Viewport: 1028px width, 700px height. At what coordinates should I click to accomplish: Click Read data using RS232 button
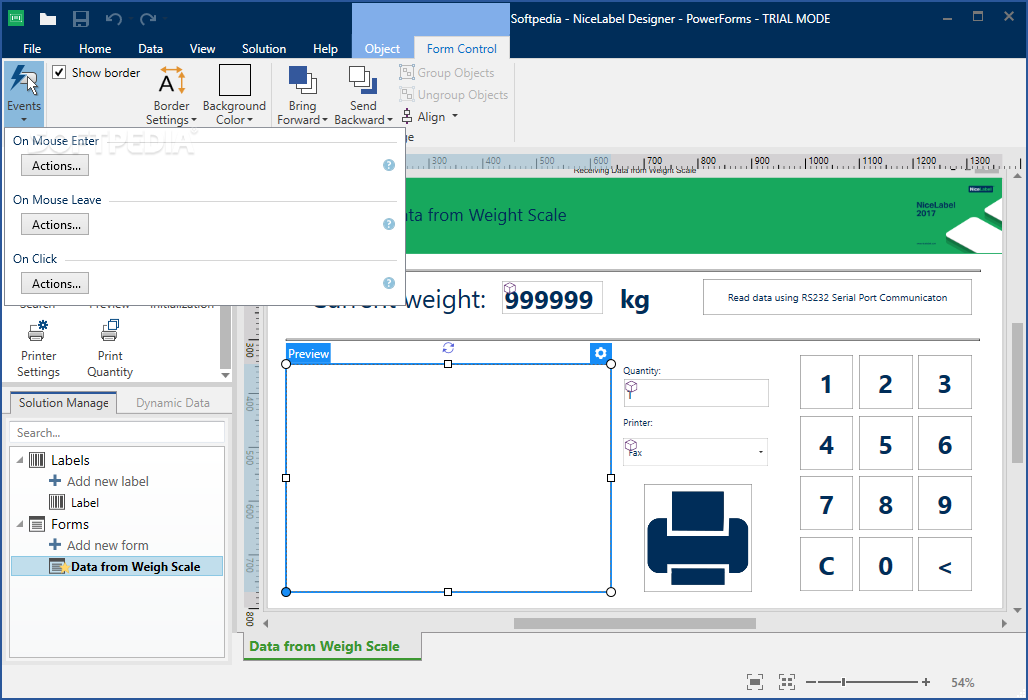(x=837, y=298)
